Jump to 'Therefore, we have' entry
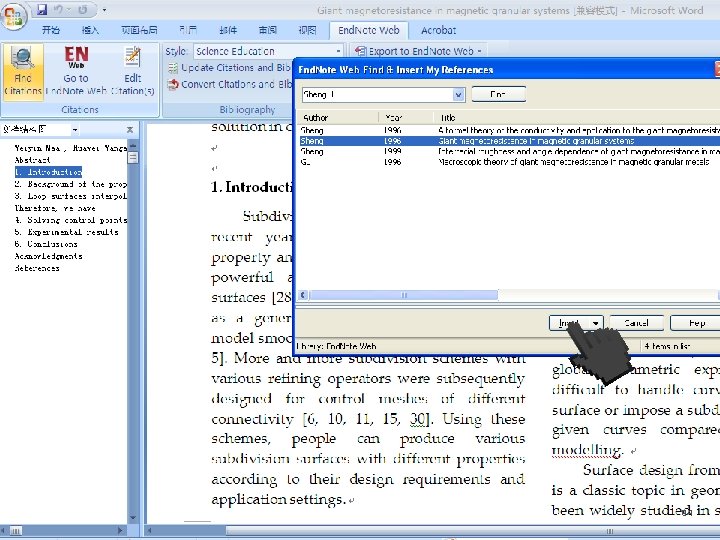Screen dimensions: 720x540 [55, 208]
